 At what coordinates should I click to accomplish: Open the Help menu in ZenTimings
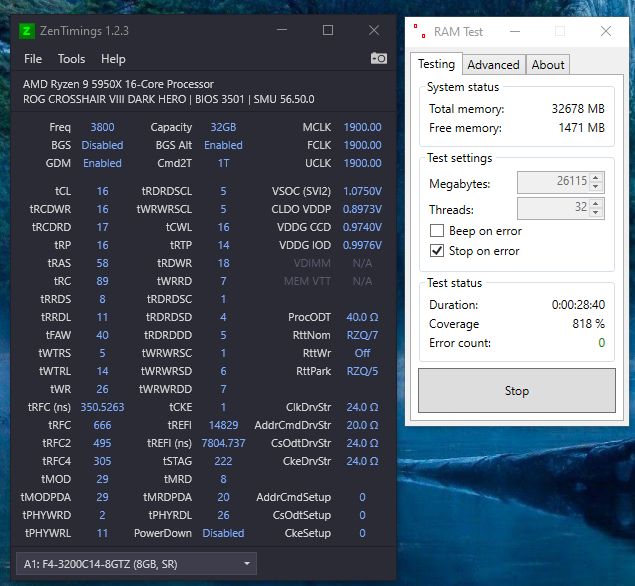(113, 59)
